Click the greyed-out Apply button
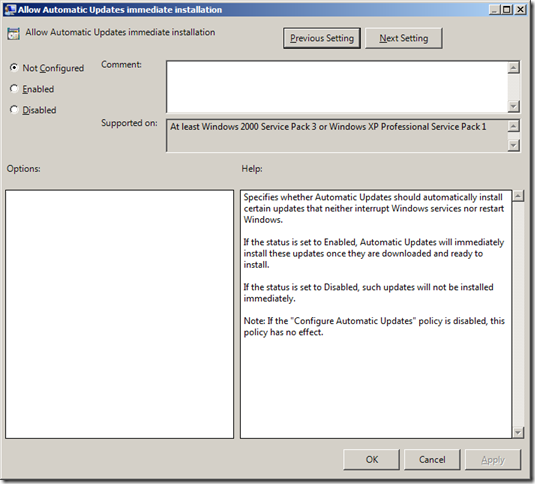 (493, 459)
